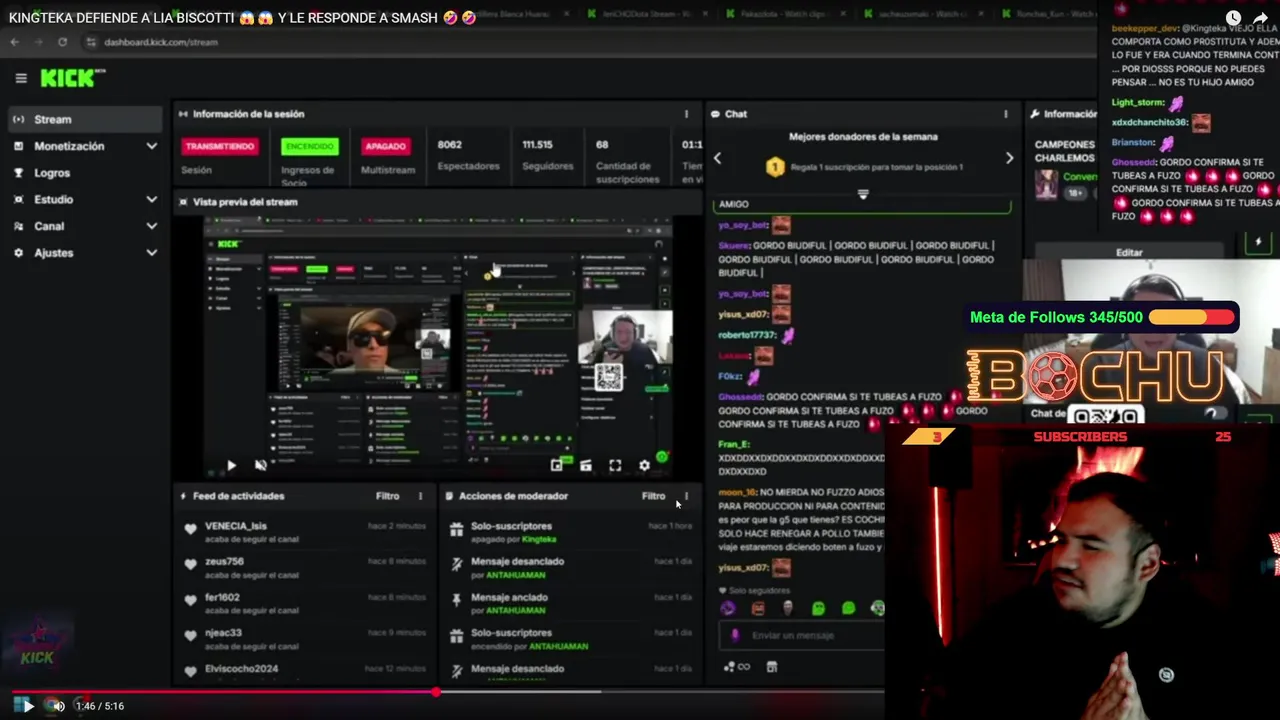Toggle the ENCENDIDO partner income badge
Viewport: 1280px width, 720px height.
tap(309, 146)
